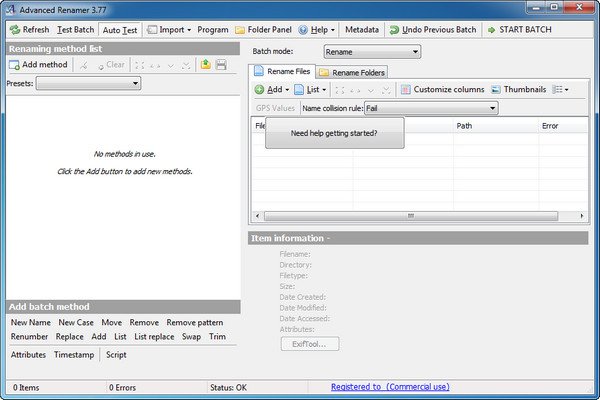
Task: Click the move-to-bottom icon in method list toolbar
Action: 186,66
